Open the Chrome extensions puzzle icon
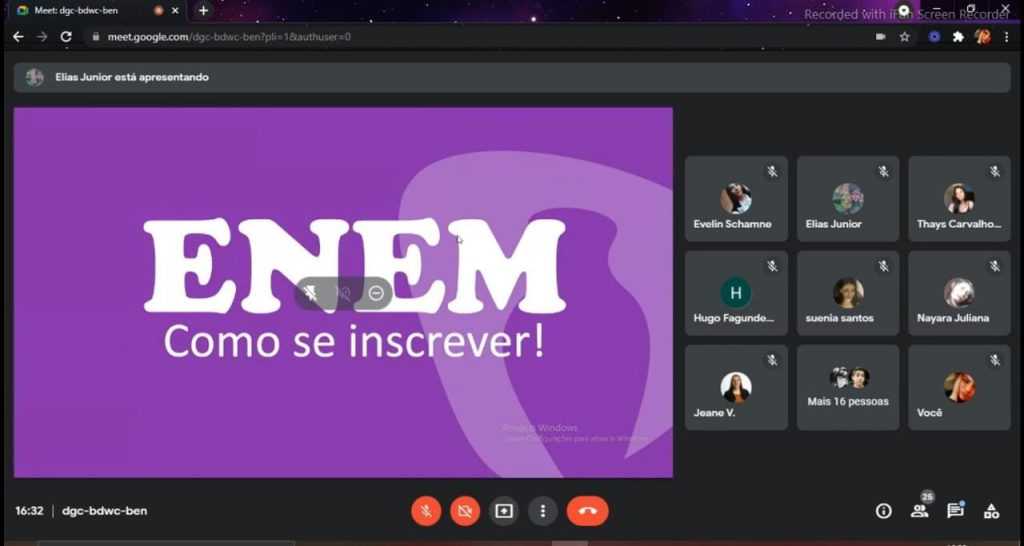This screenshot has height=546, width=1024. point(958,36)
